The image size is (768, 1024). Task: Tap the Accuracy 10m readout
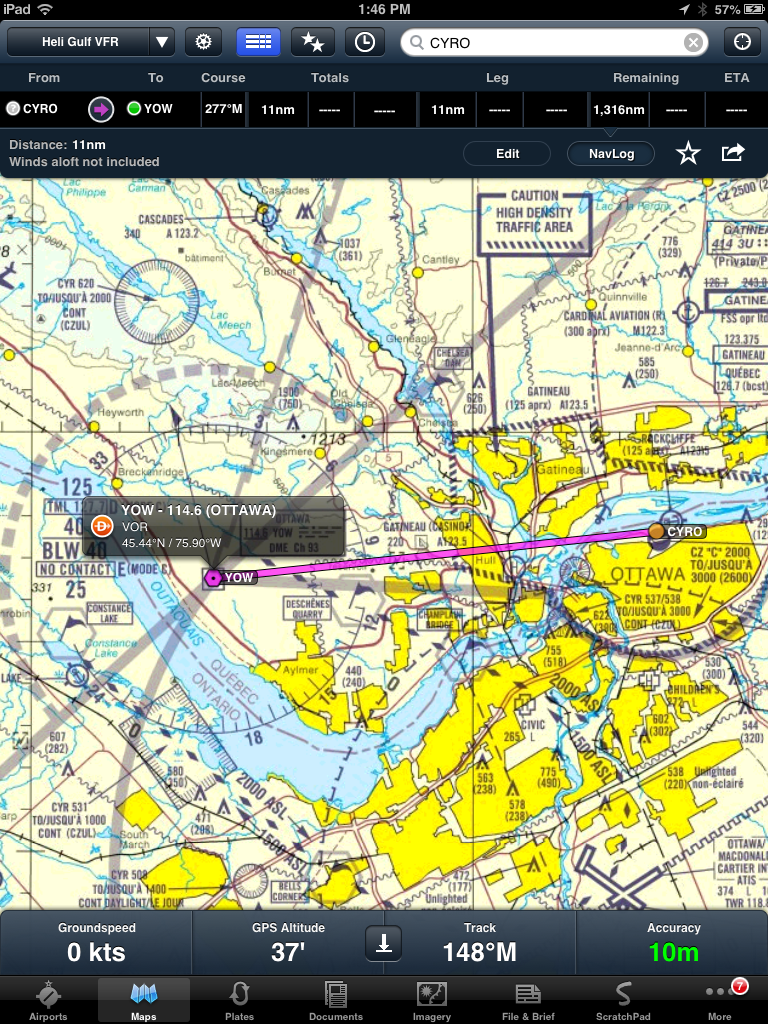(x=673, y=943)
